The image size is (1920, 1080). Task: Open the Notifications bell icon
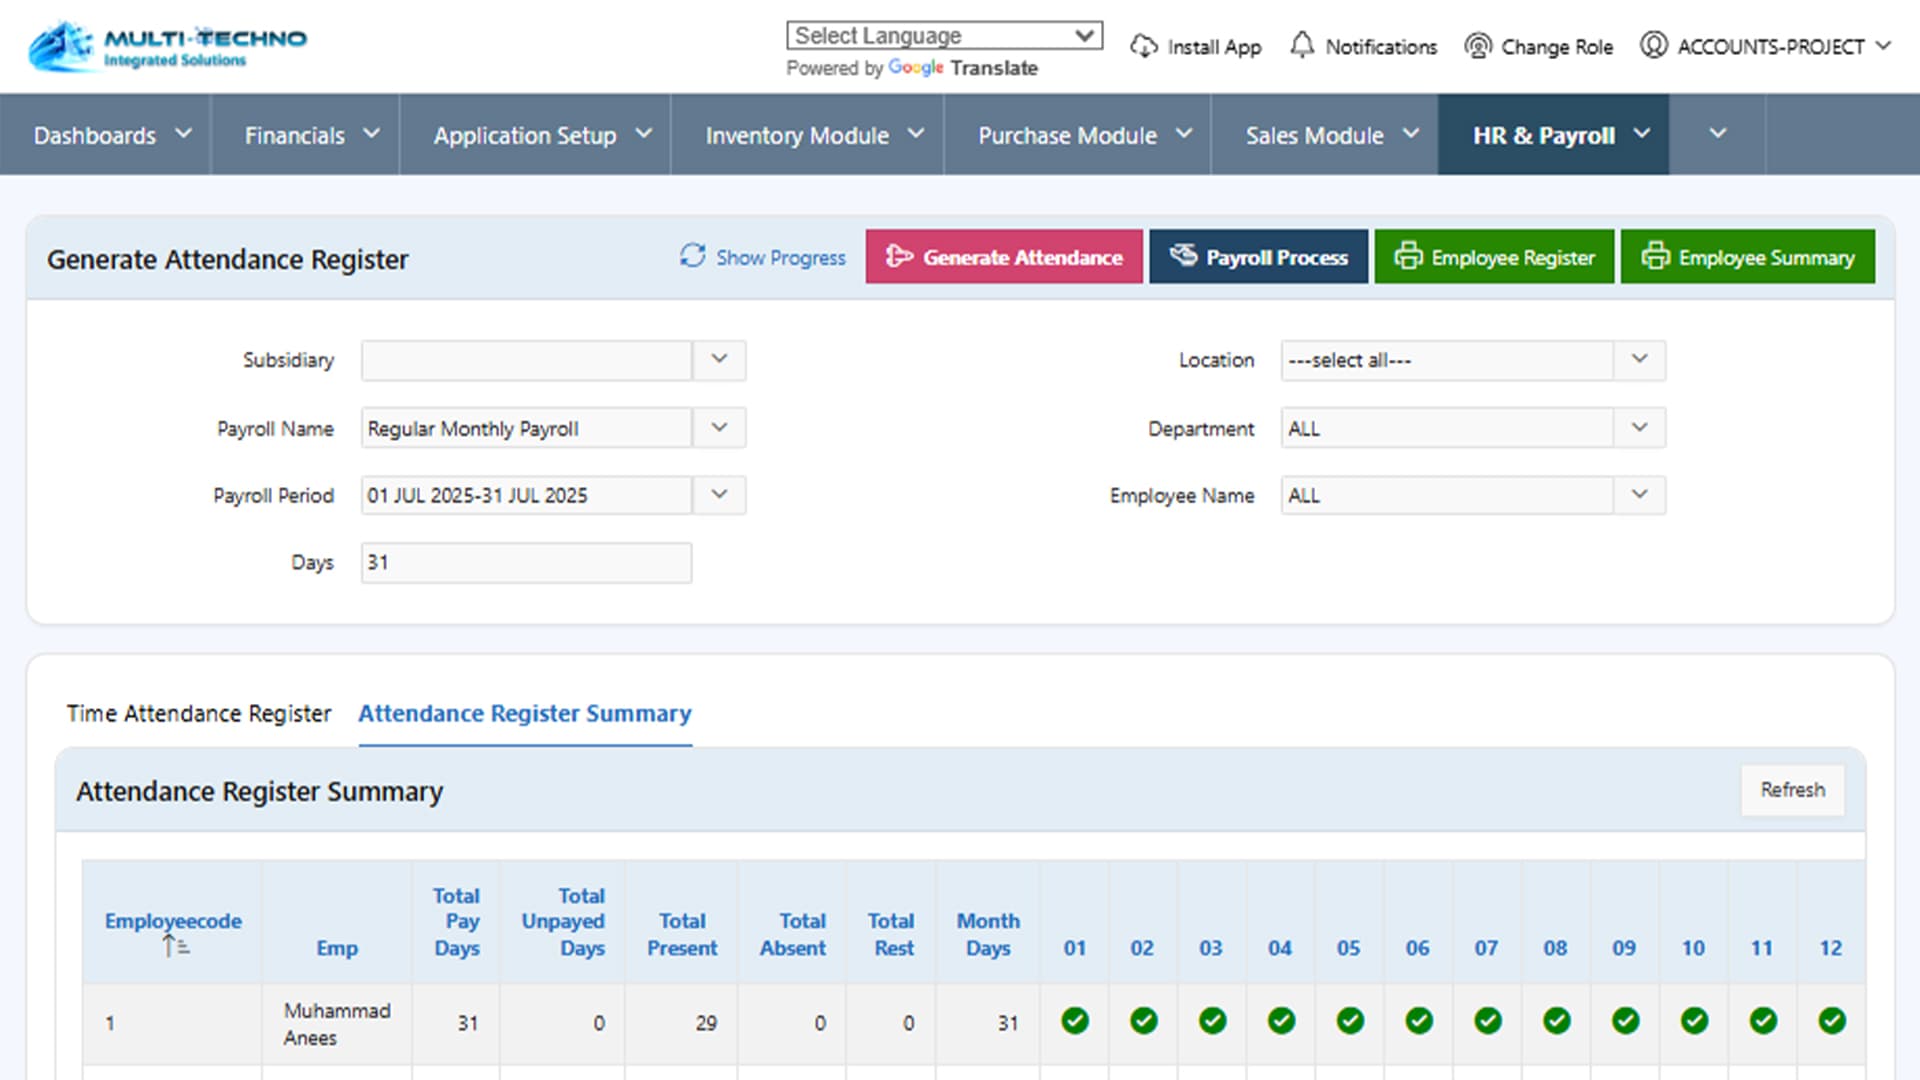1301,45
